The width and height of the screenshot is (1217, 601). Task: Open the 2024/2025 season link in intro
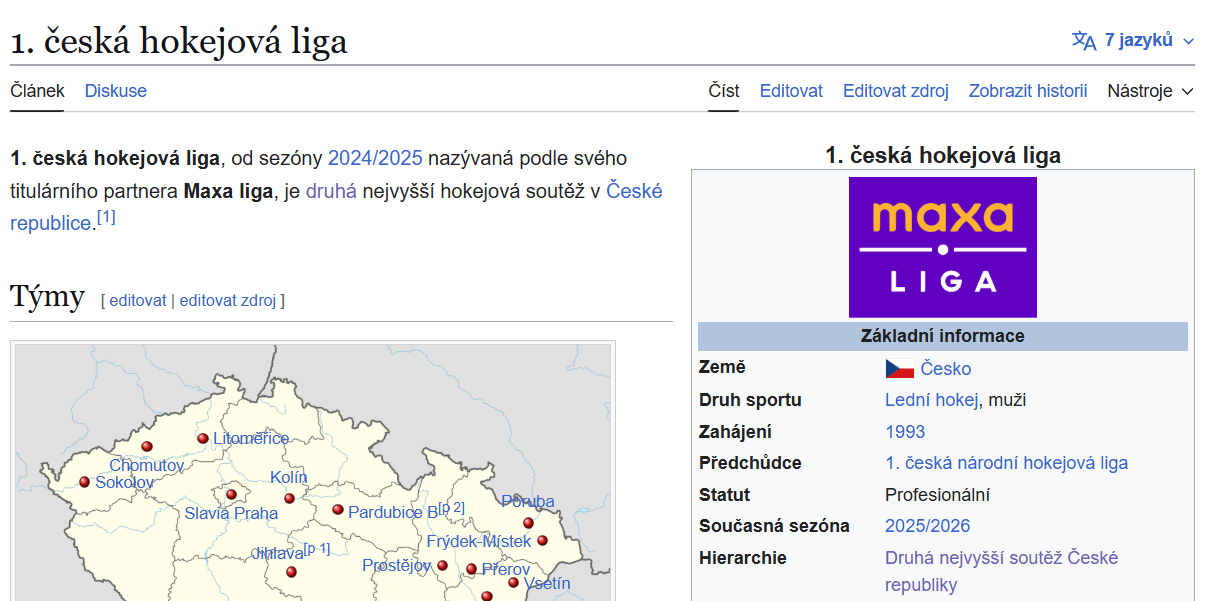point(375,158)
